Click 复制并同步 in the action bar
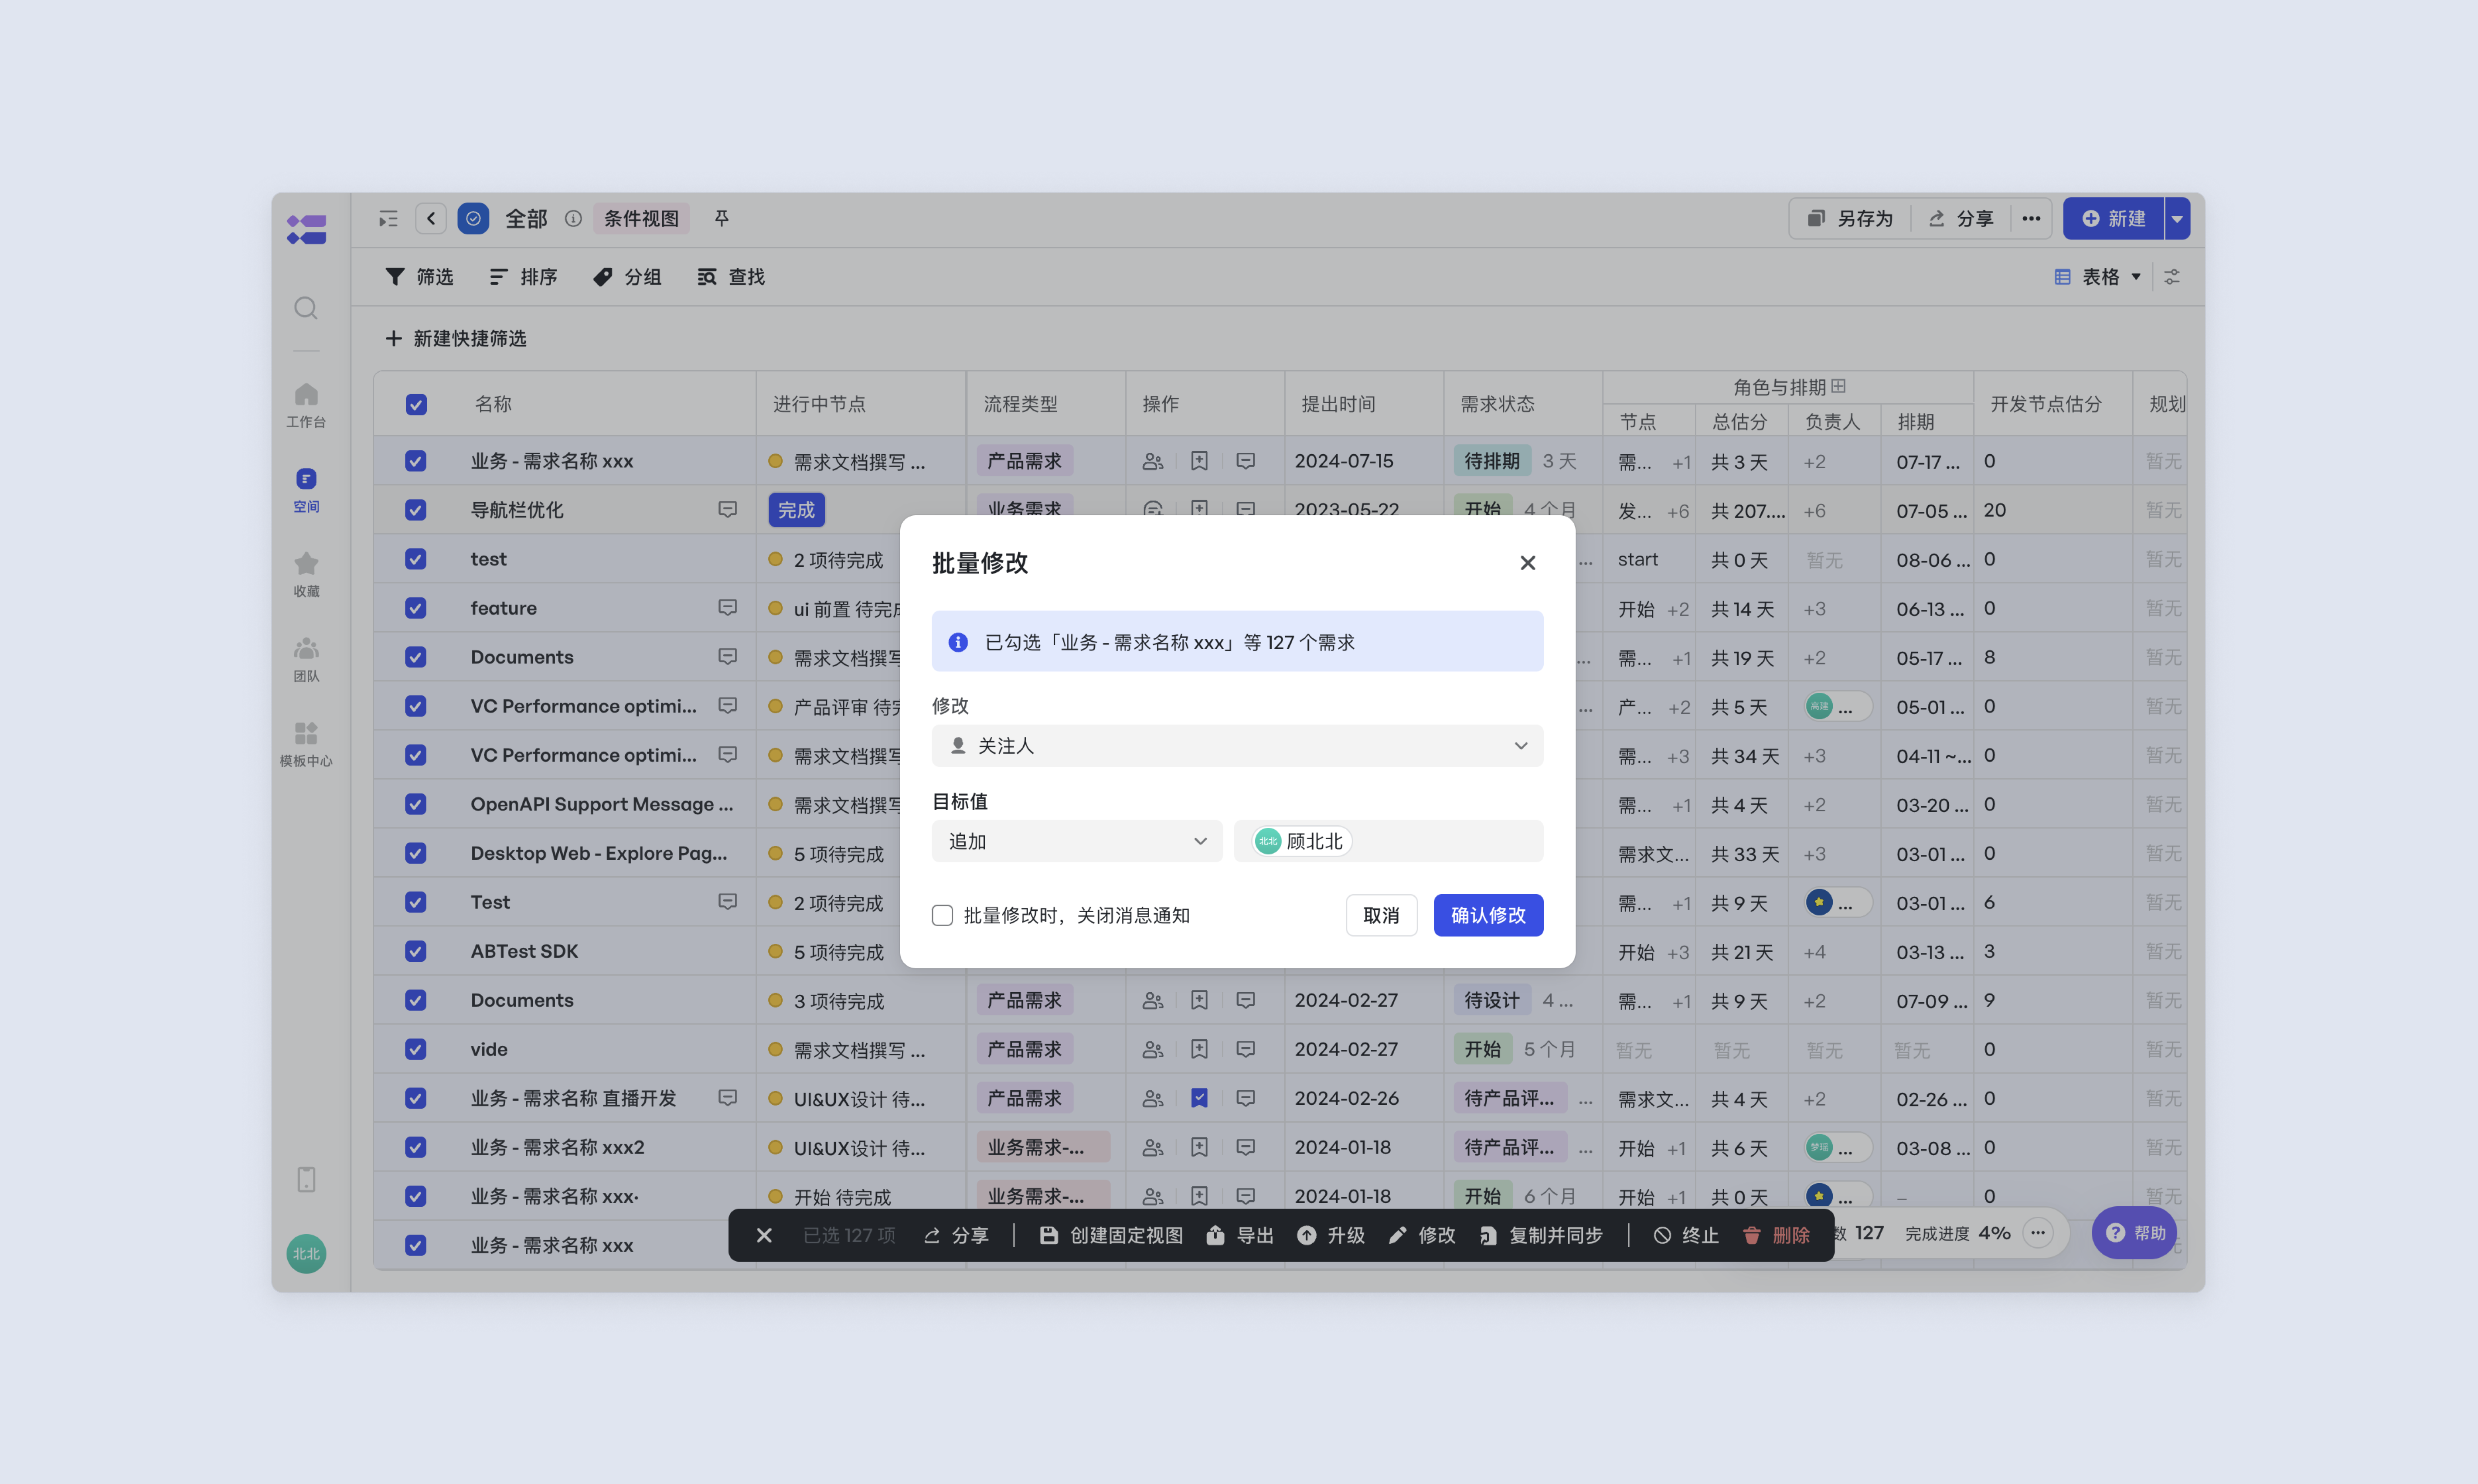2478x1484 pixels. [x=1541, y=1236]
